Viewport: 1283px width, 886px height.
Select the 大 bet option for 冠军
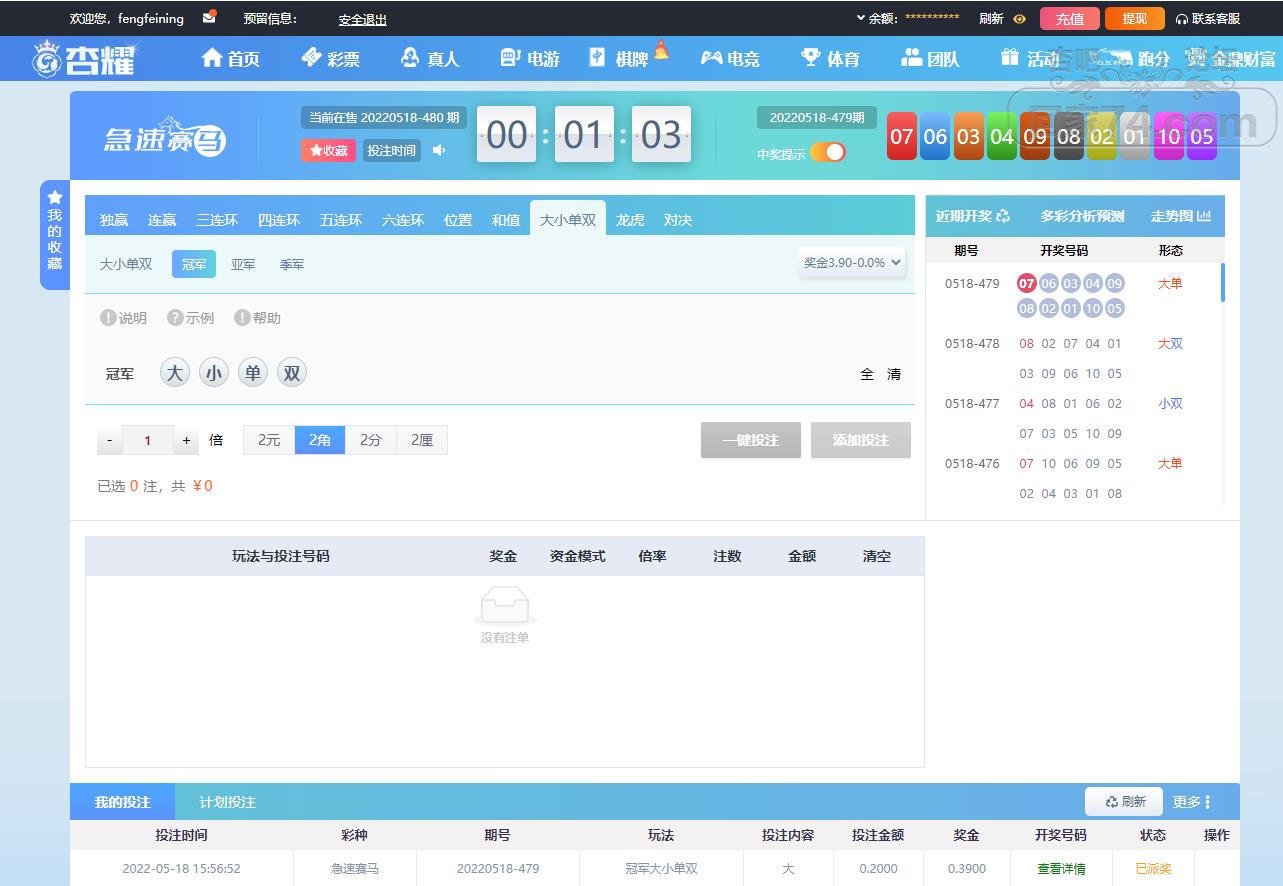[175, 373]
